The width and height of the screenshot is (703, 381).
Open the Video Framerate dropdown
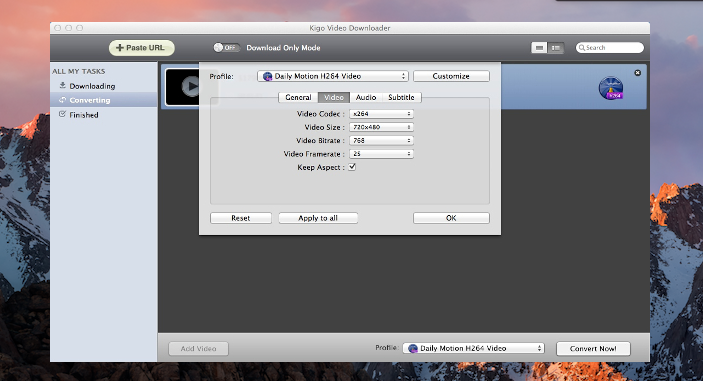pos(381,154)
